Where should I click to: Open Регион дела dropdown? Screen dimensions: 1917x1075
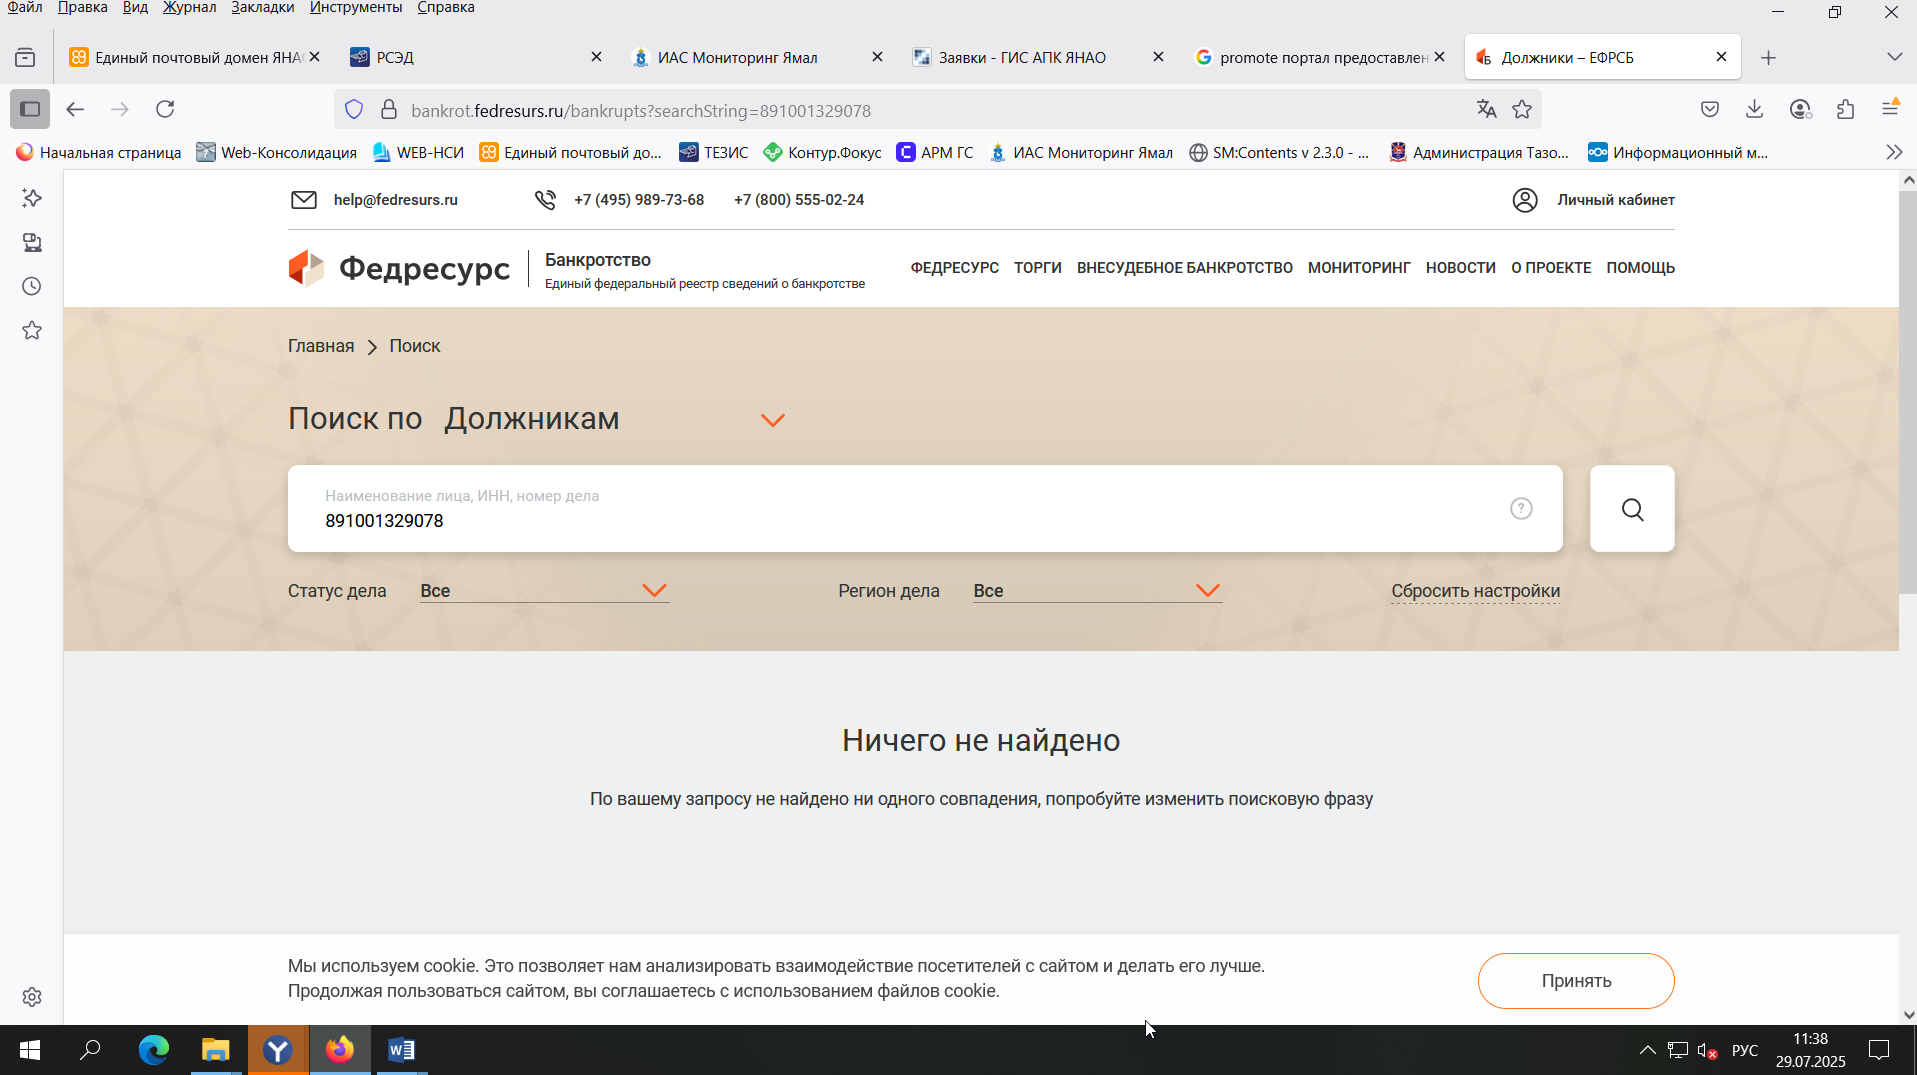click(x=1097, y=591)
